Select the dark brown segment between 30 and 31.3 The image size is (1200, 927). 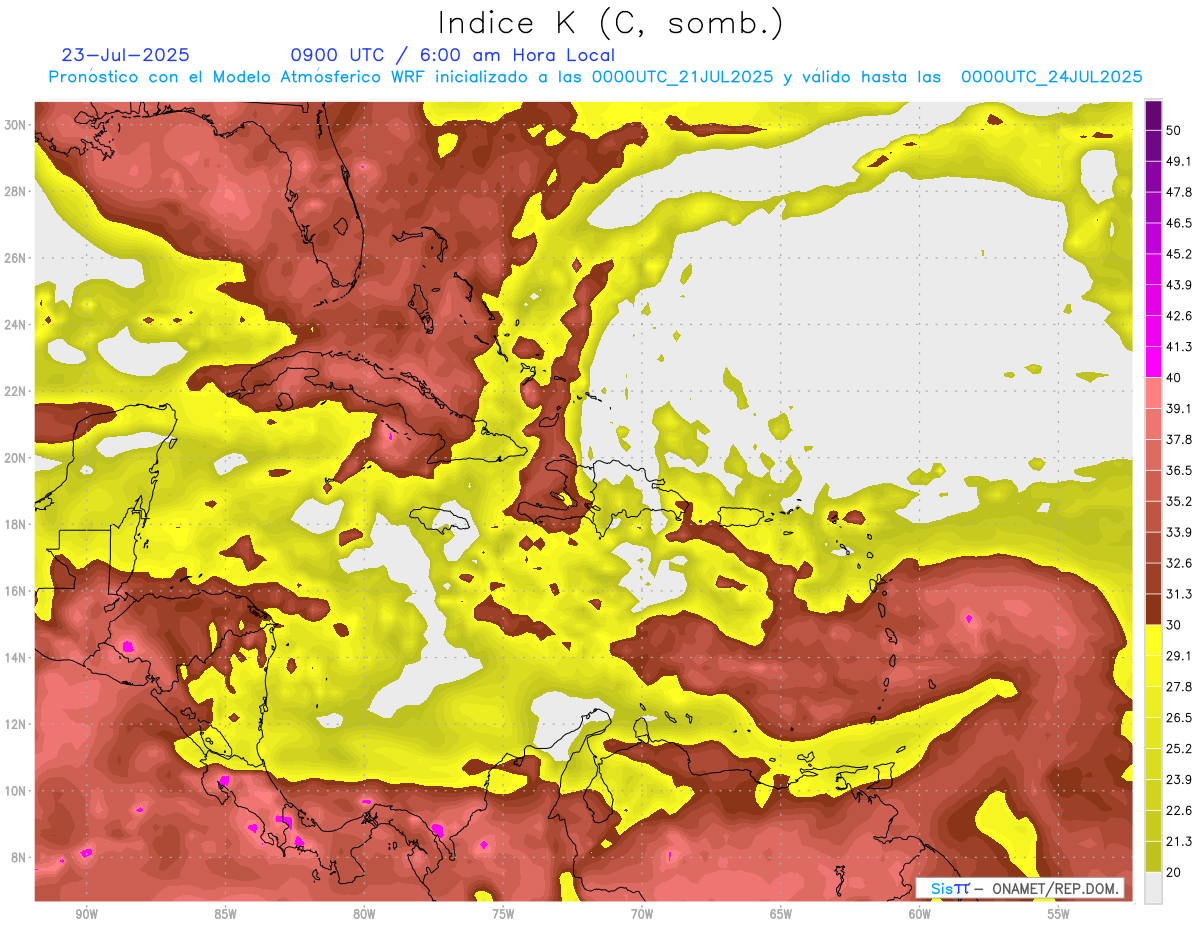(x=1153, y=609)
